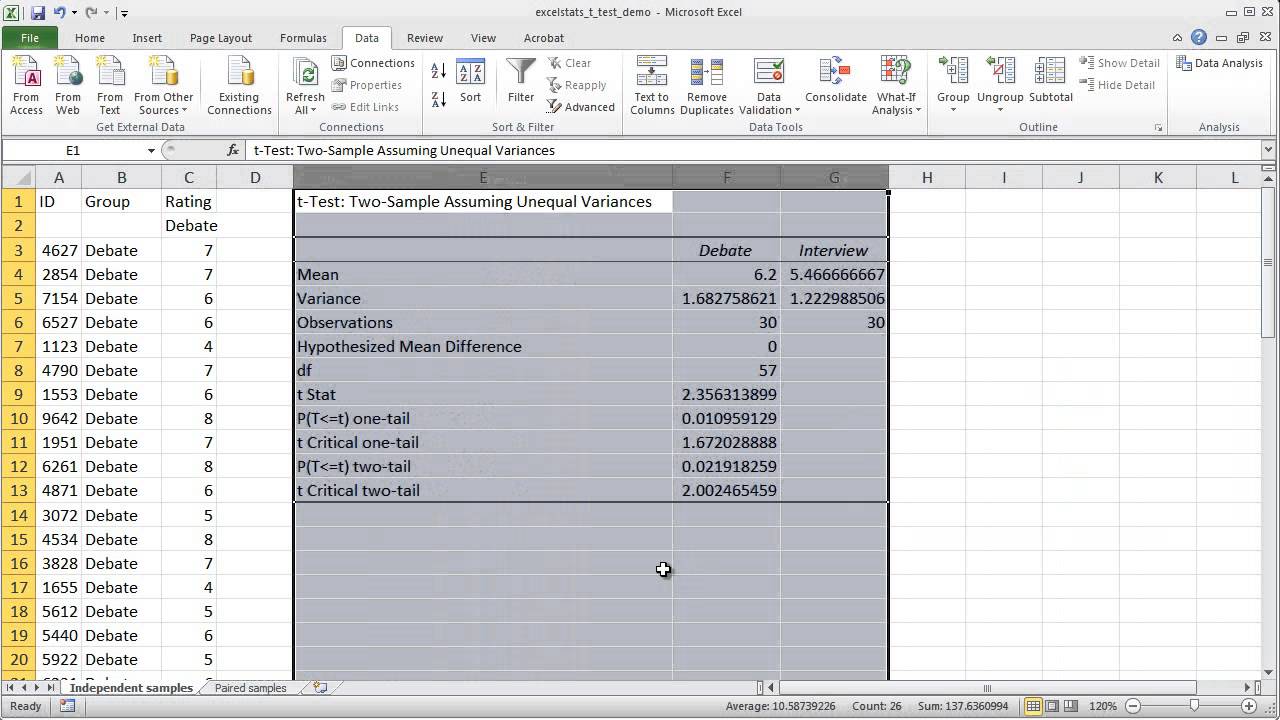Click the Sort A to Z icon
The width and height of the screenshot is (1280, 720).
pos(438,71)
